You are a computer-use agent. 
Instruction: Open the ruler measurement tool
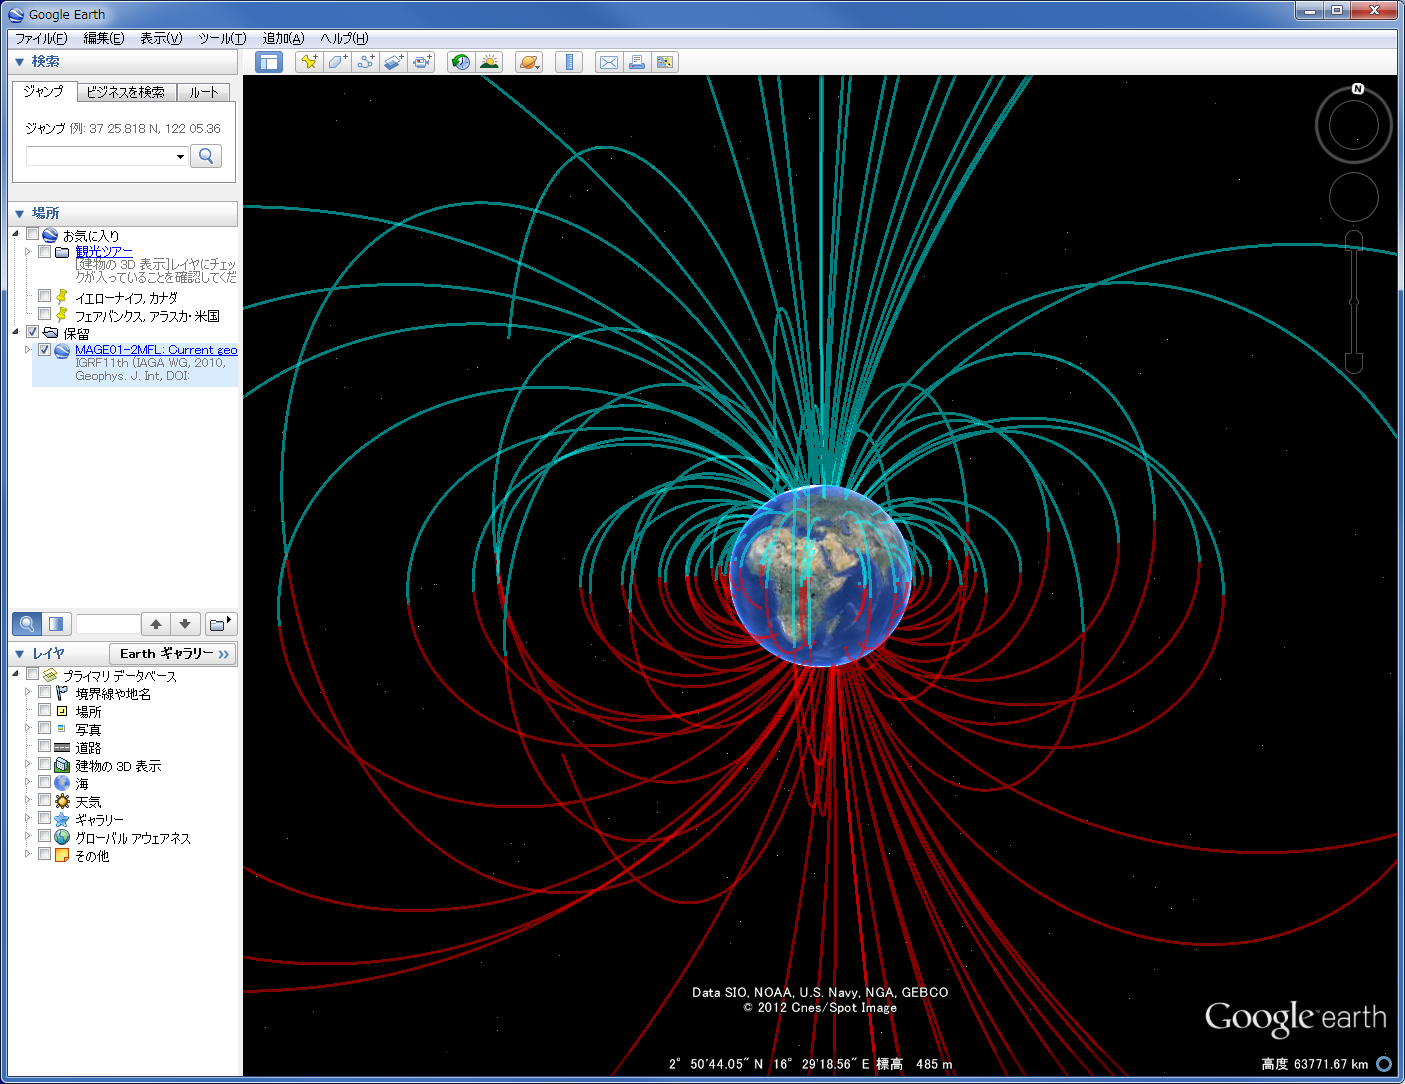(x=569, y=62)
